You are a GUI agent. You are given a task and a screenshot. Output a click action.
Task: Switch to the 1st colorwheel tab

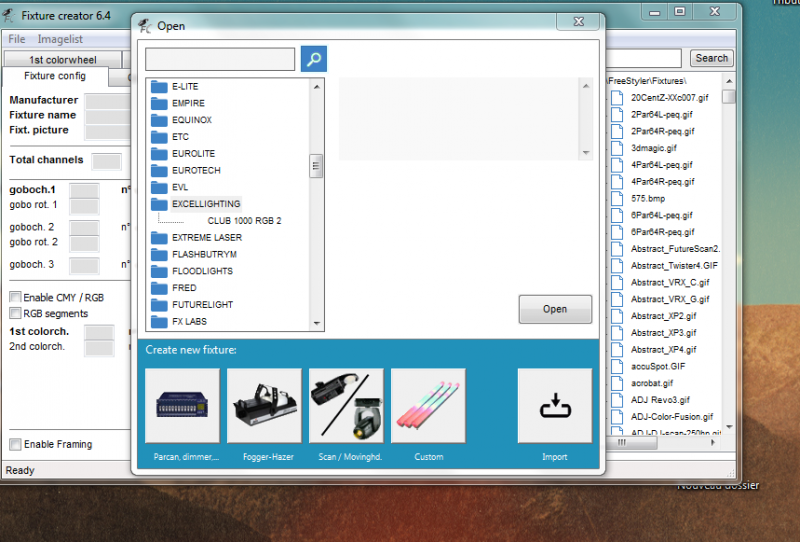click(63, 60)
